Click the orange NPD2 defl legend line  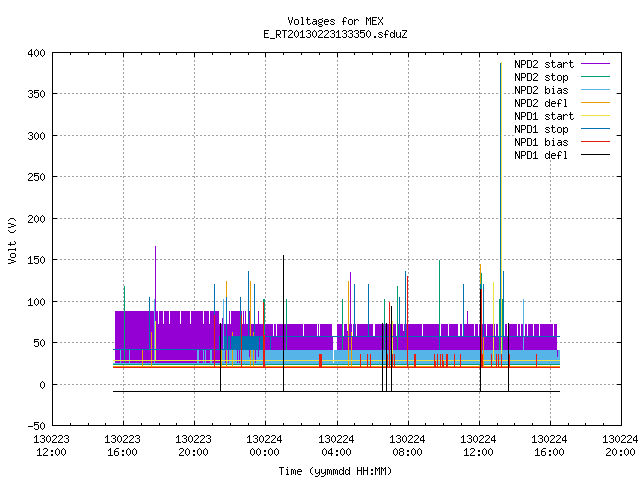tap(596, 103)
